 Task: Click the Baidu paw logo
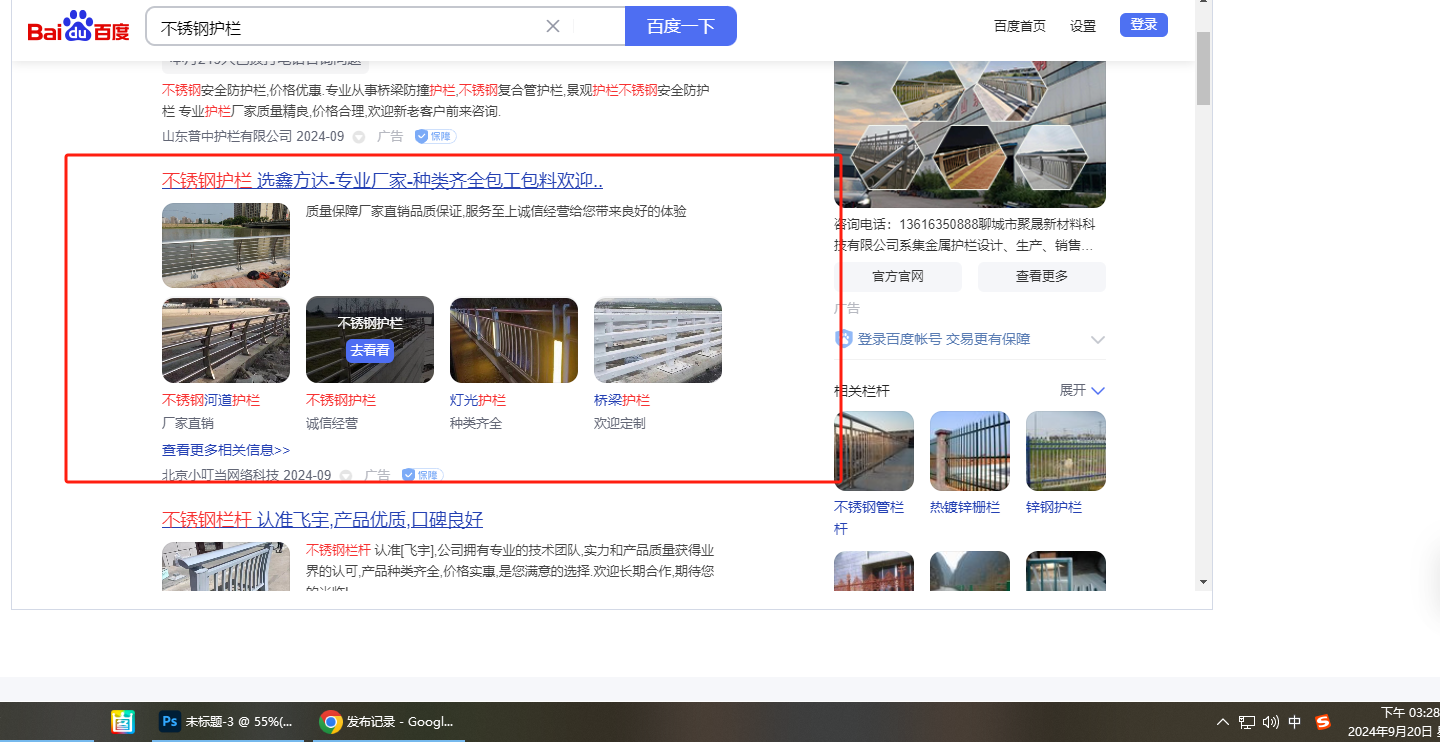click(78, 27)
